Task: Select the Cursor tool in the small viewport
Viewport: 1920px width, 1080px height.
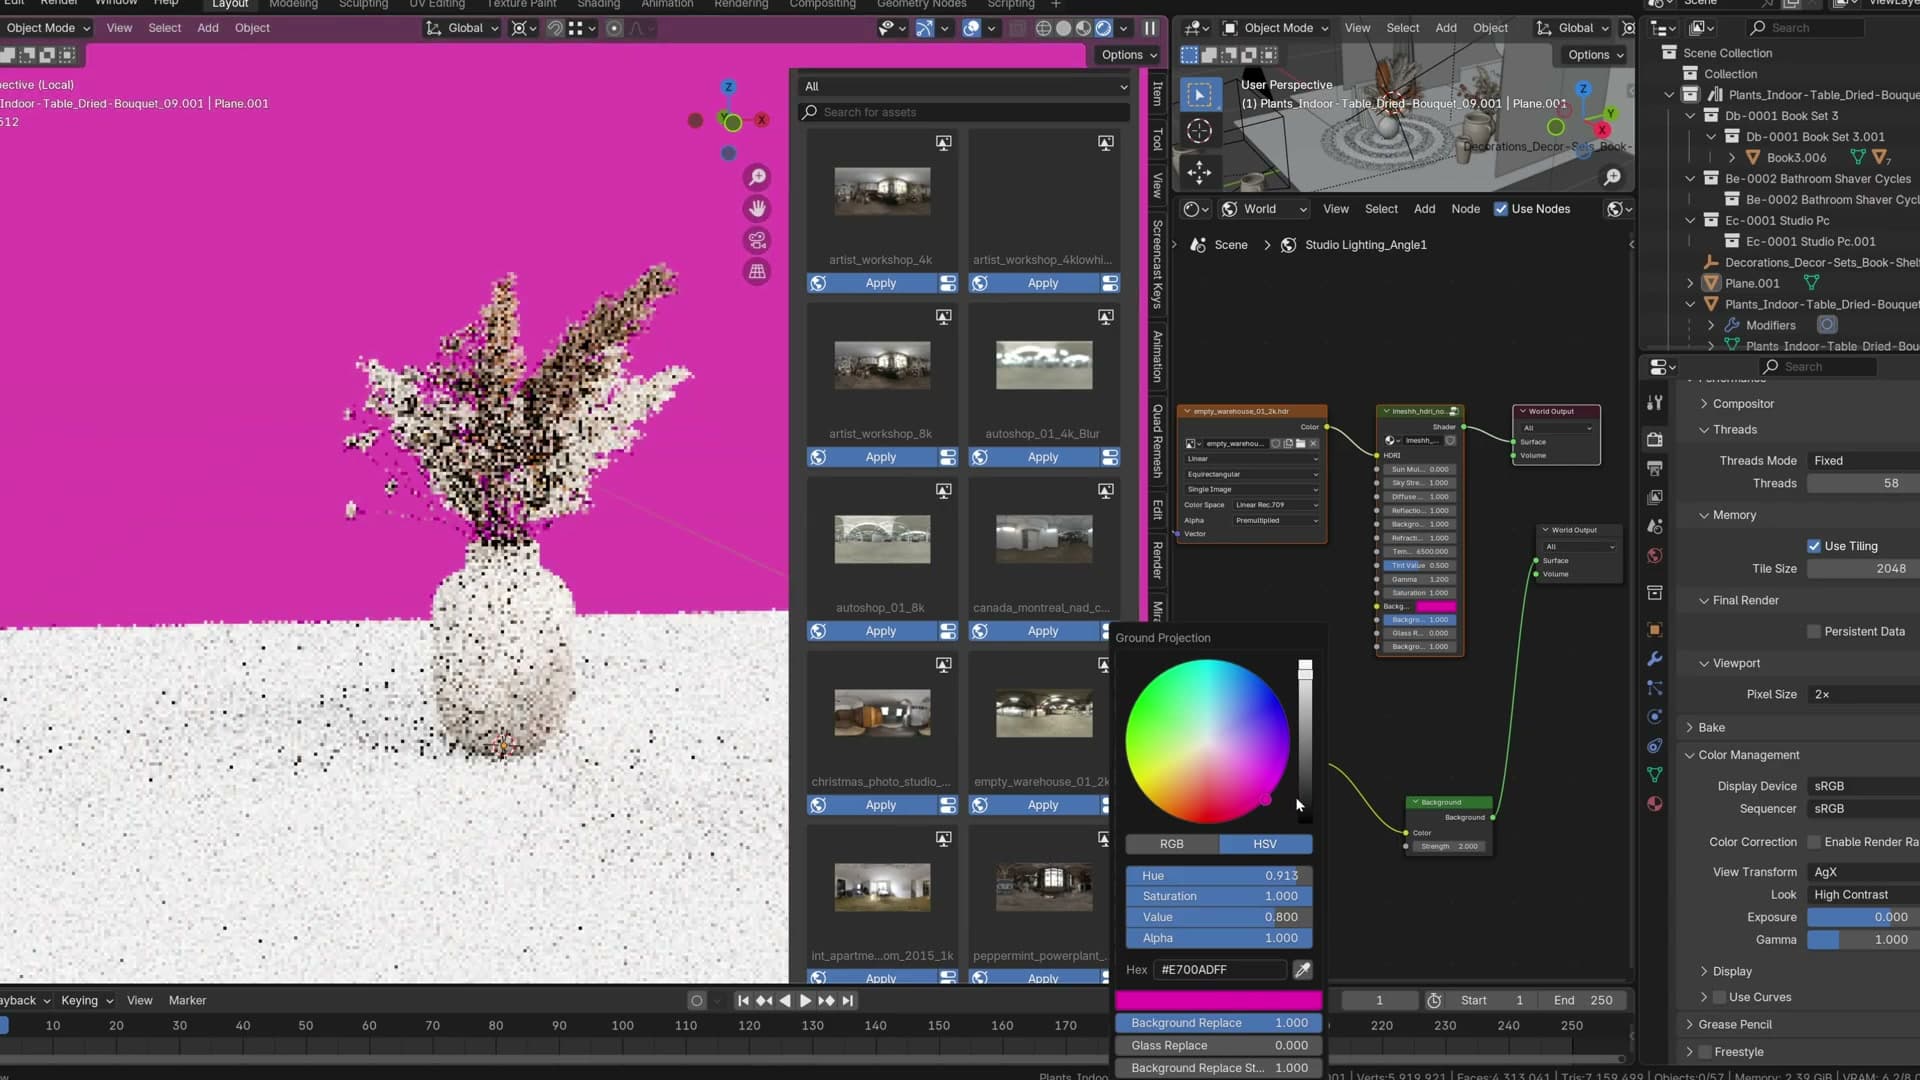Action: coord(1199,131)
